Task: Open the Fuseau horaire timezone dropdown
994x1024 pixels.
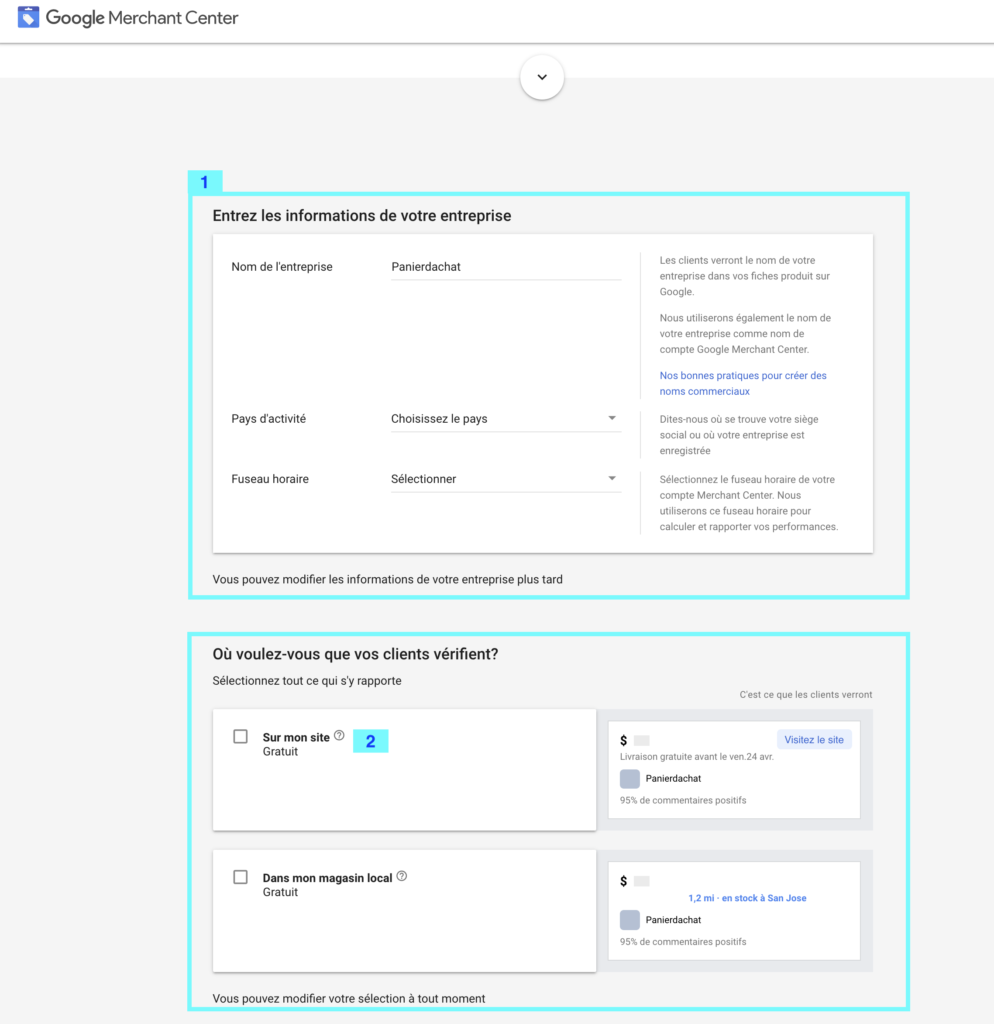Action: pos(505,479)
